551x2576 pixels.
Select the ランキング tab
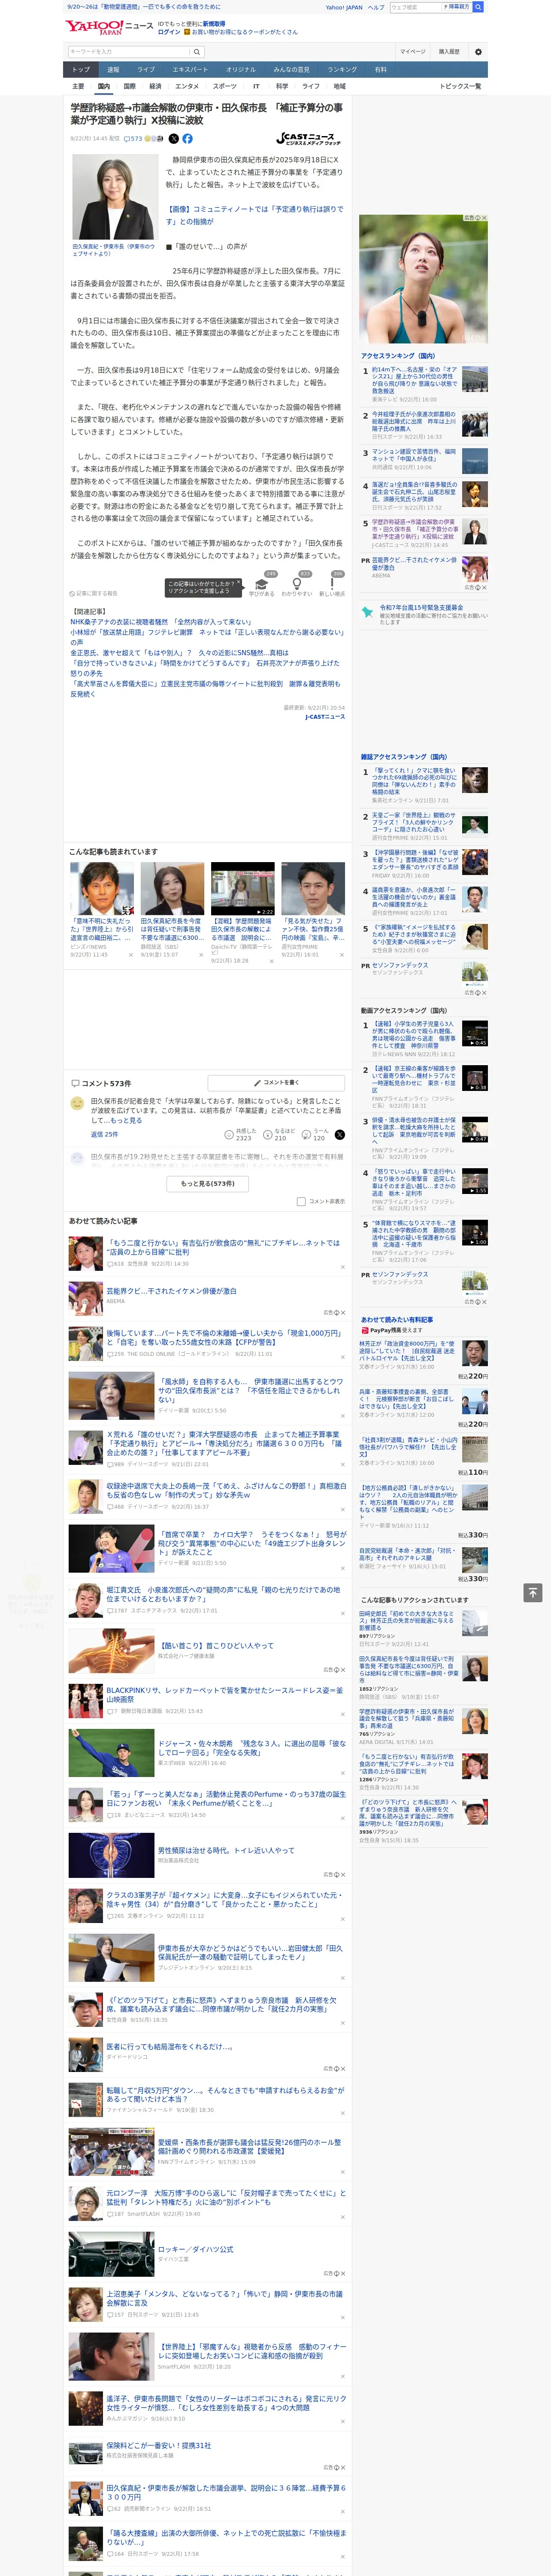(x=342, y=70)
